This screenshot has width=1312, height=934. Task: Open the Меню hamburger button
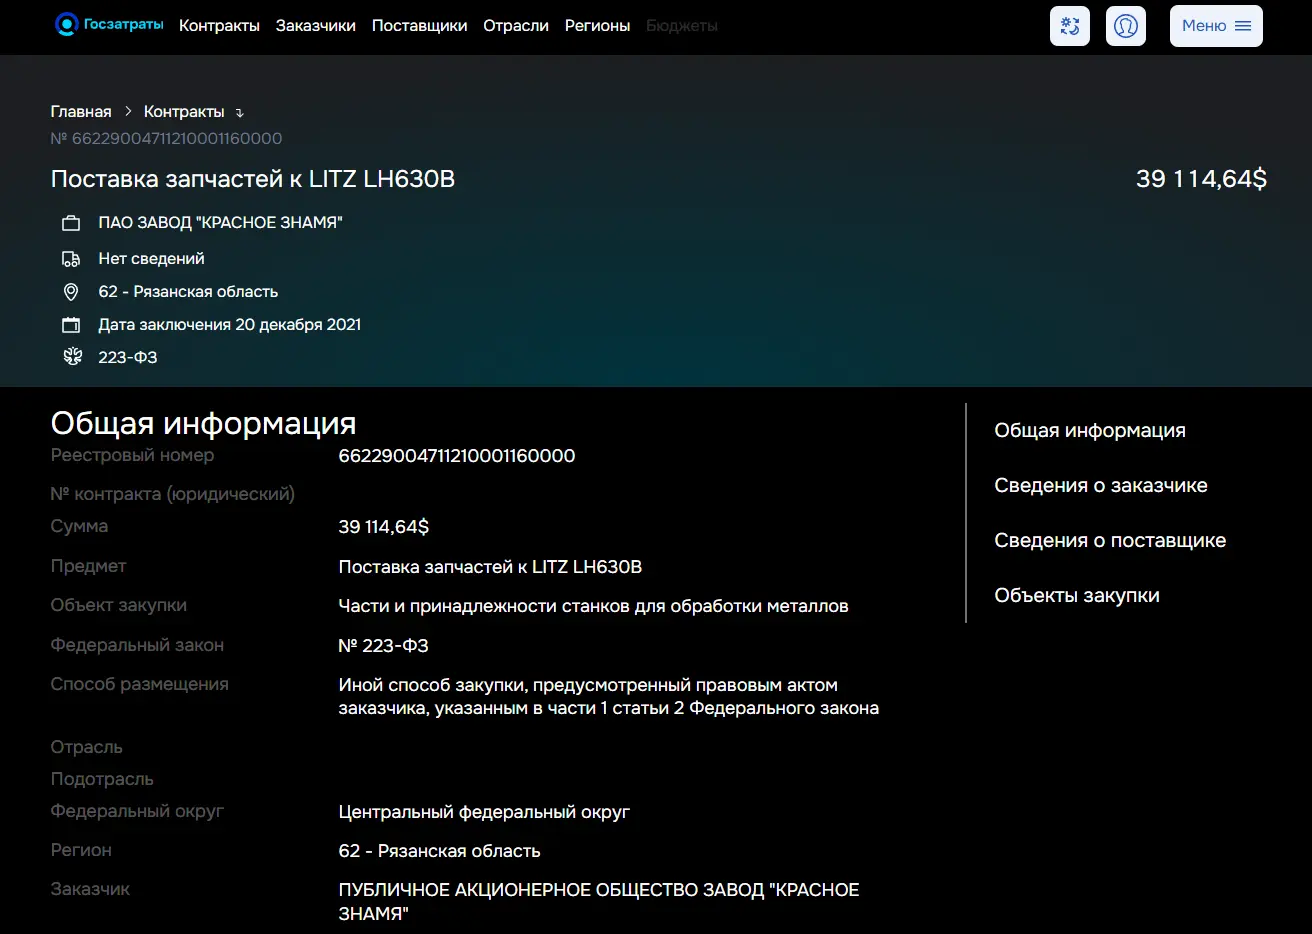(x=1216, y=26)
